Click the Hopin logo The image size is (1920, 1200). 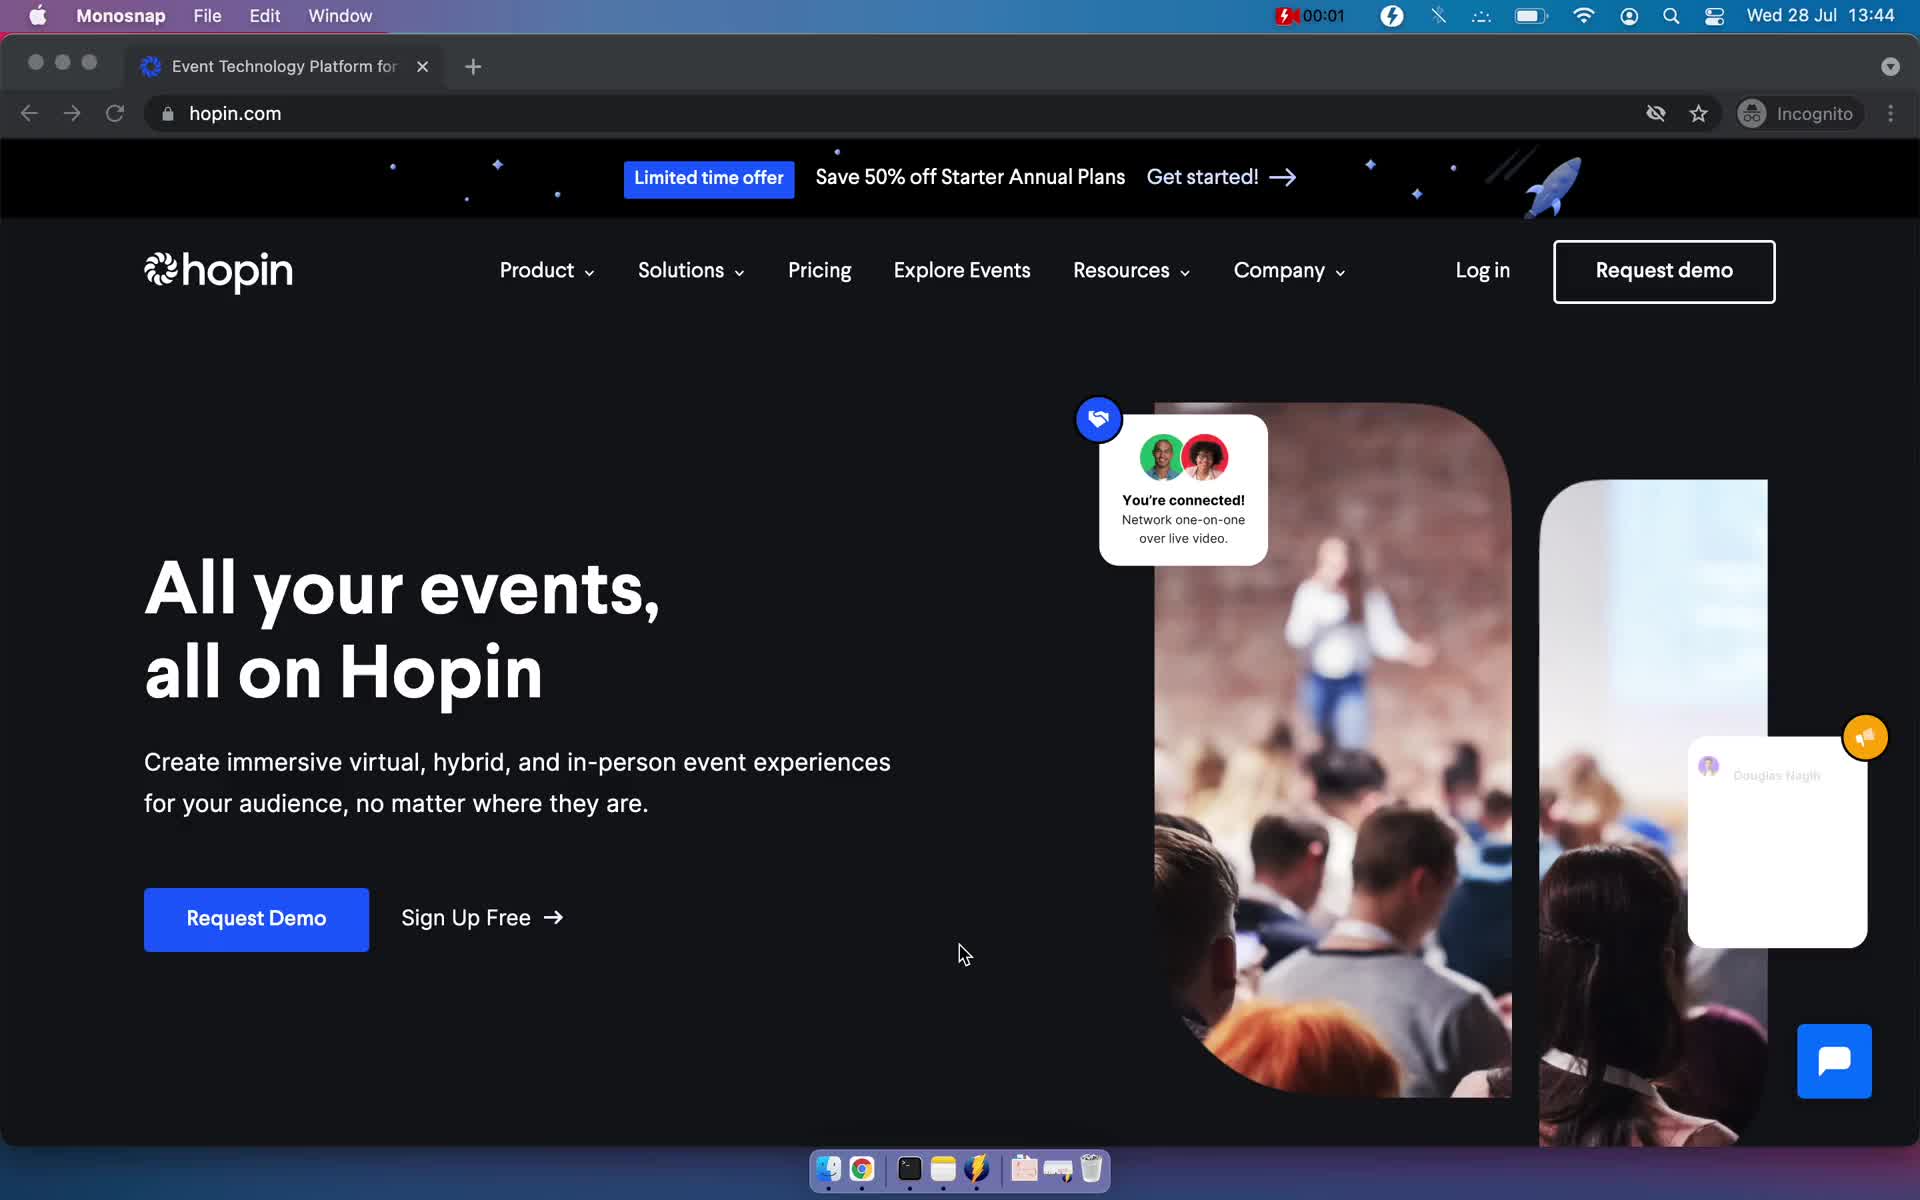point(218,271)
